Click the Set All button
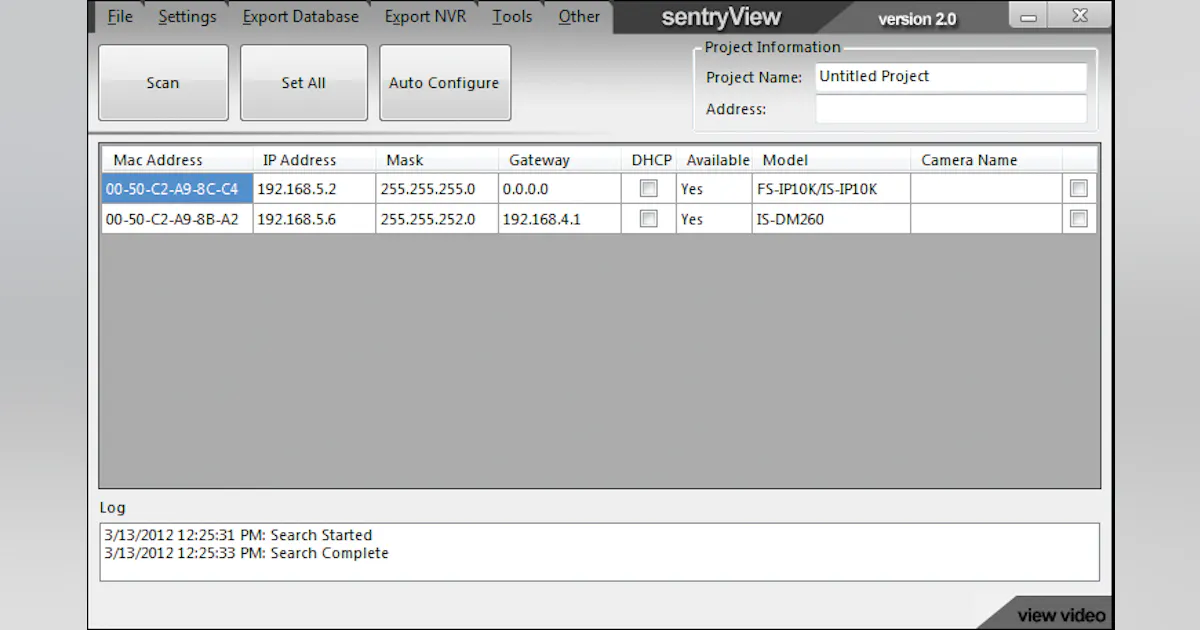 (303, 83)
